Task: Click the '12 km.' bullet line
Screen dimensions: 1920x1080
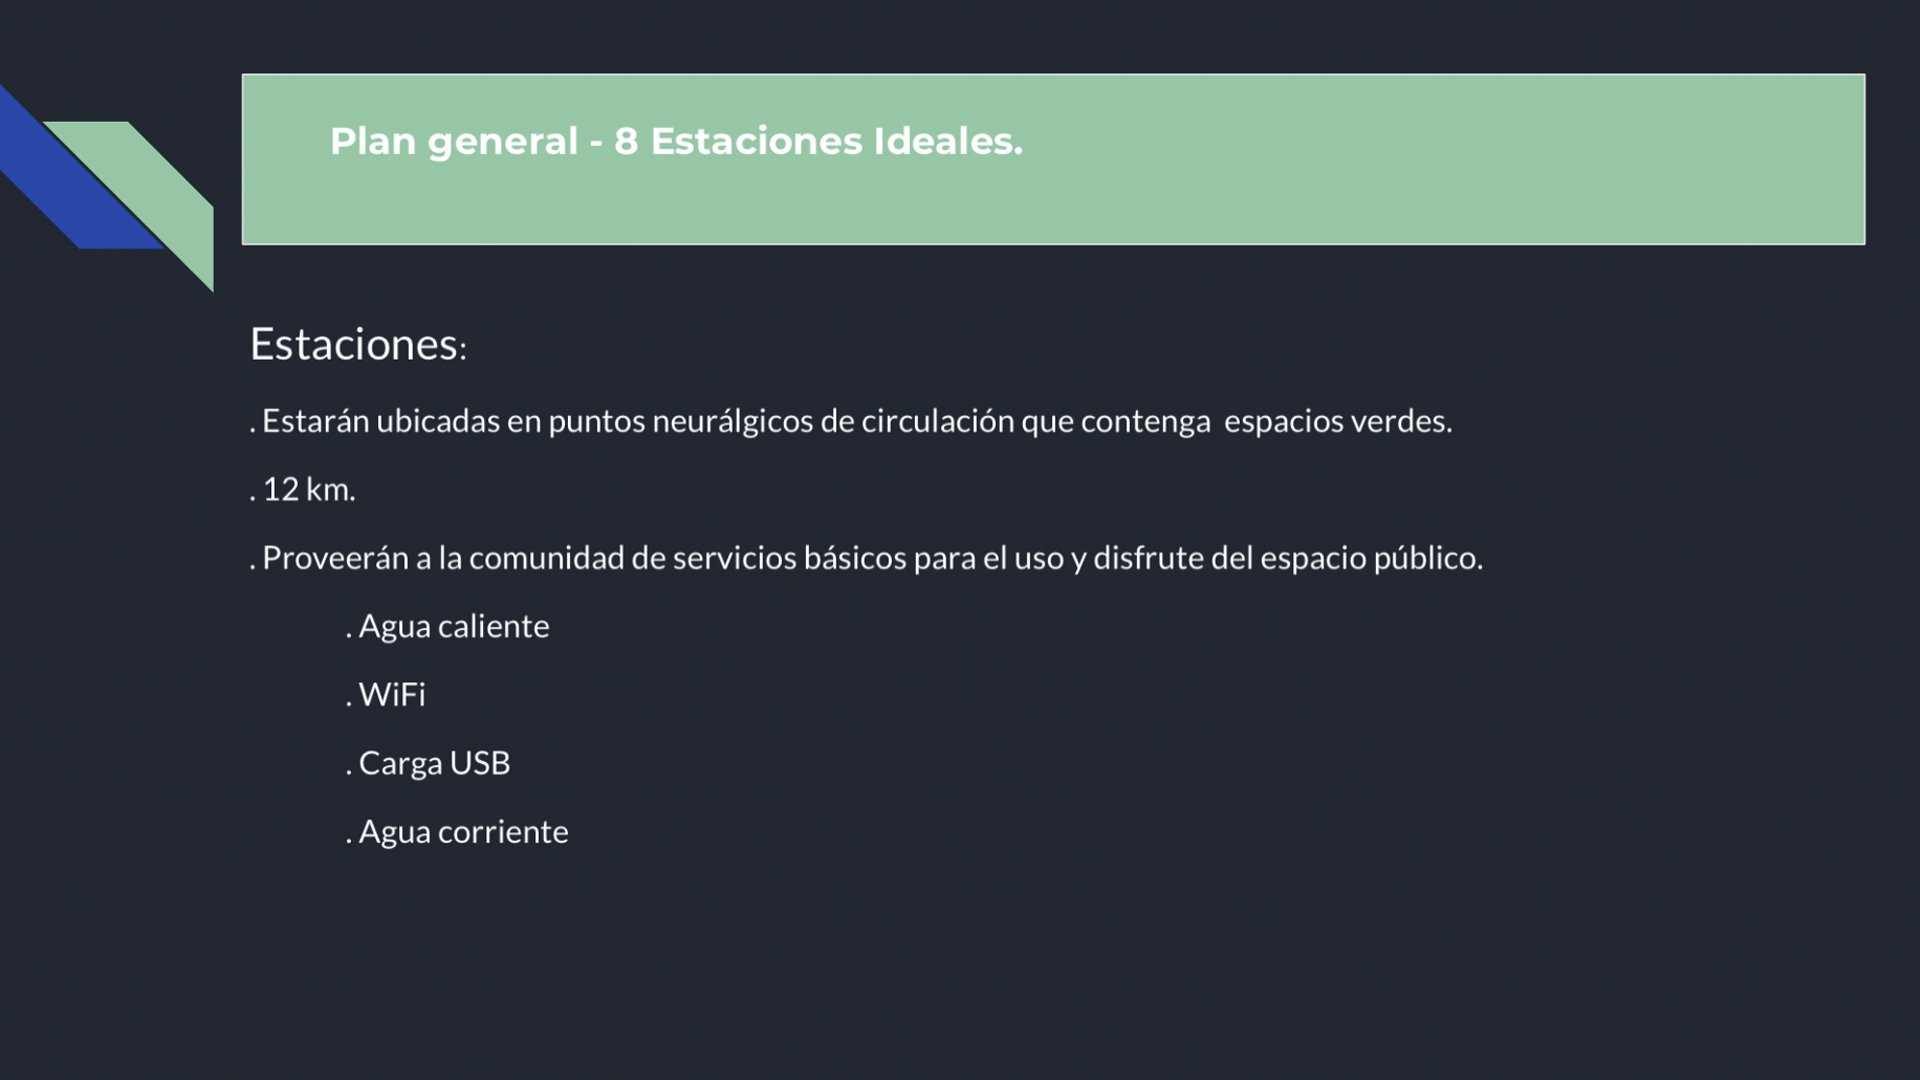Action: pos(303,489)
